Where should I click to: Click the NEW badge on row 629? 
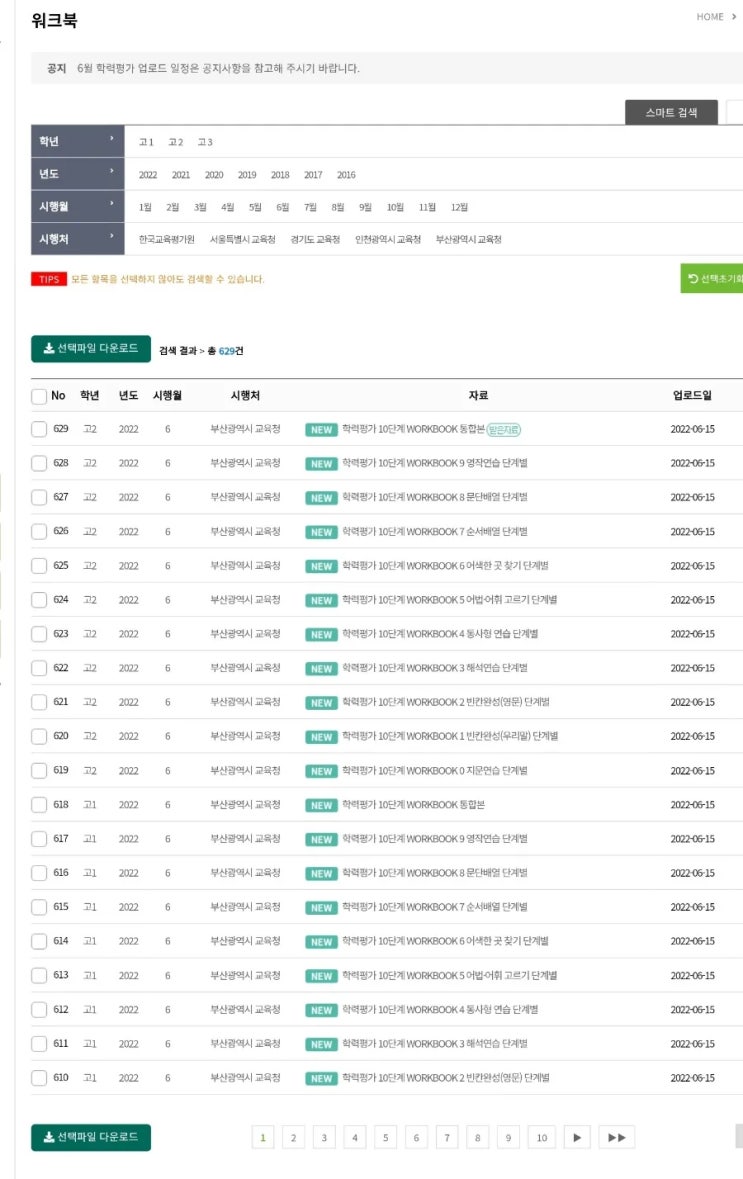point(321,429)
